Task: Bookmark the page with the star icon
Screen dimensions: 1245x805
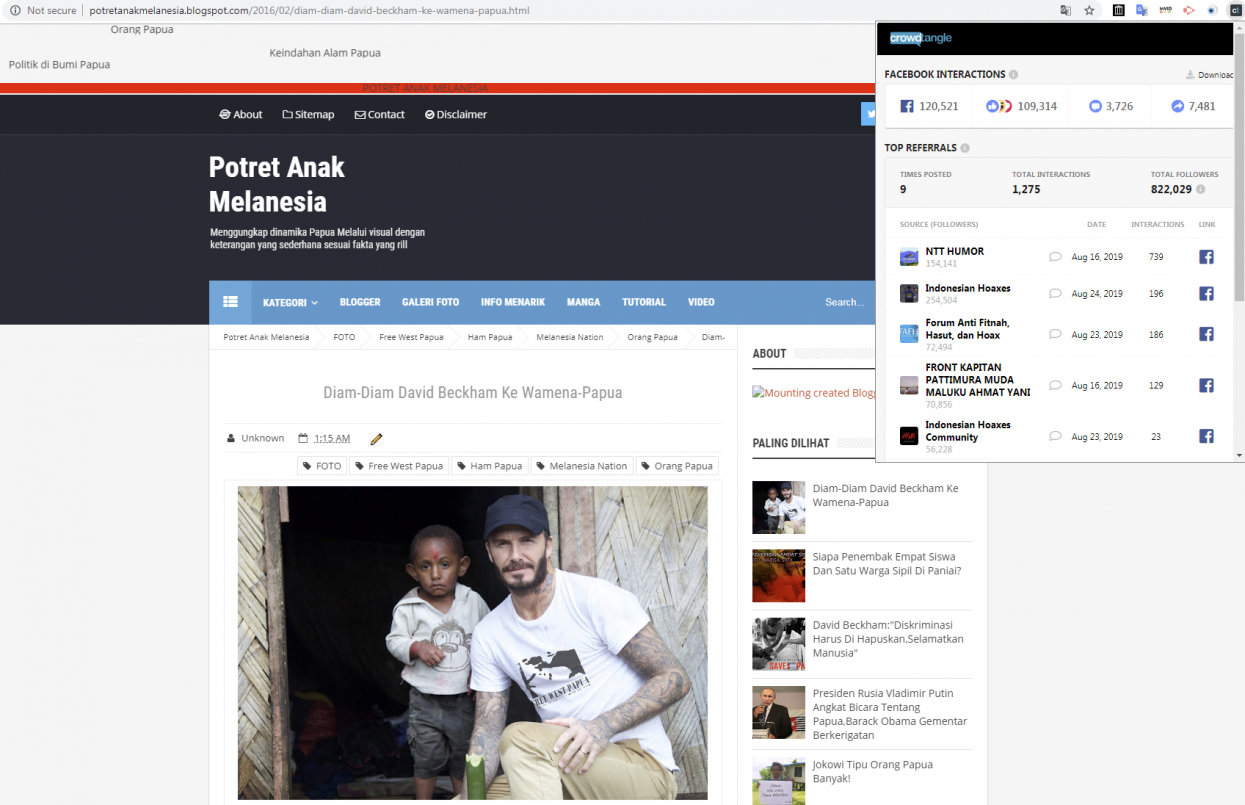Action: coord(1089,11)
